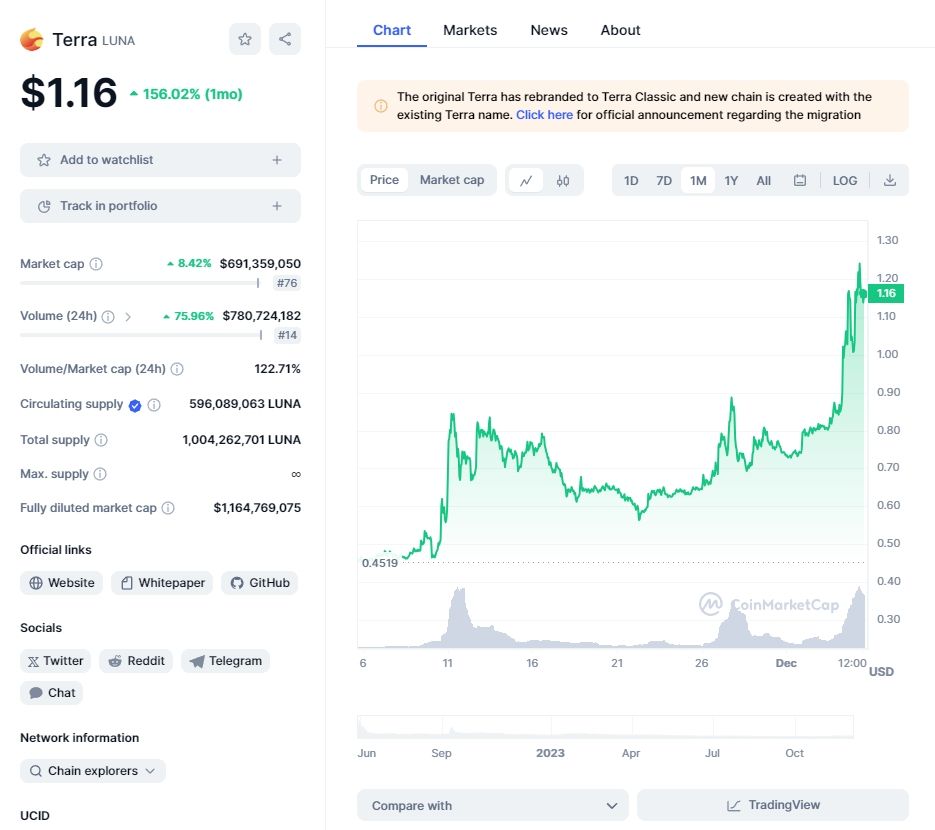The height and width of the screenshot is (830, 935).
Task: Open the GitHub repository link
Action: 259,583
